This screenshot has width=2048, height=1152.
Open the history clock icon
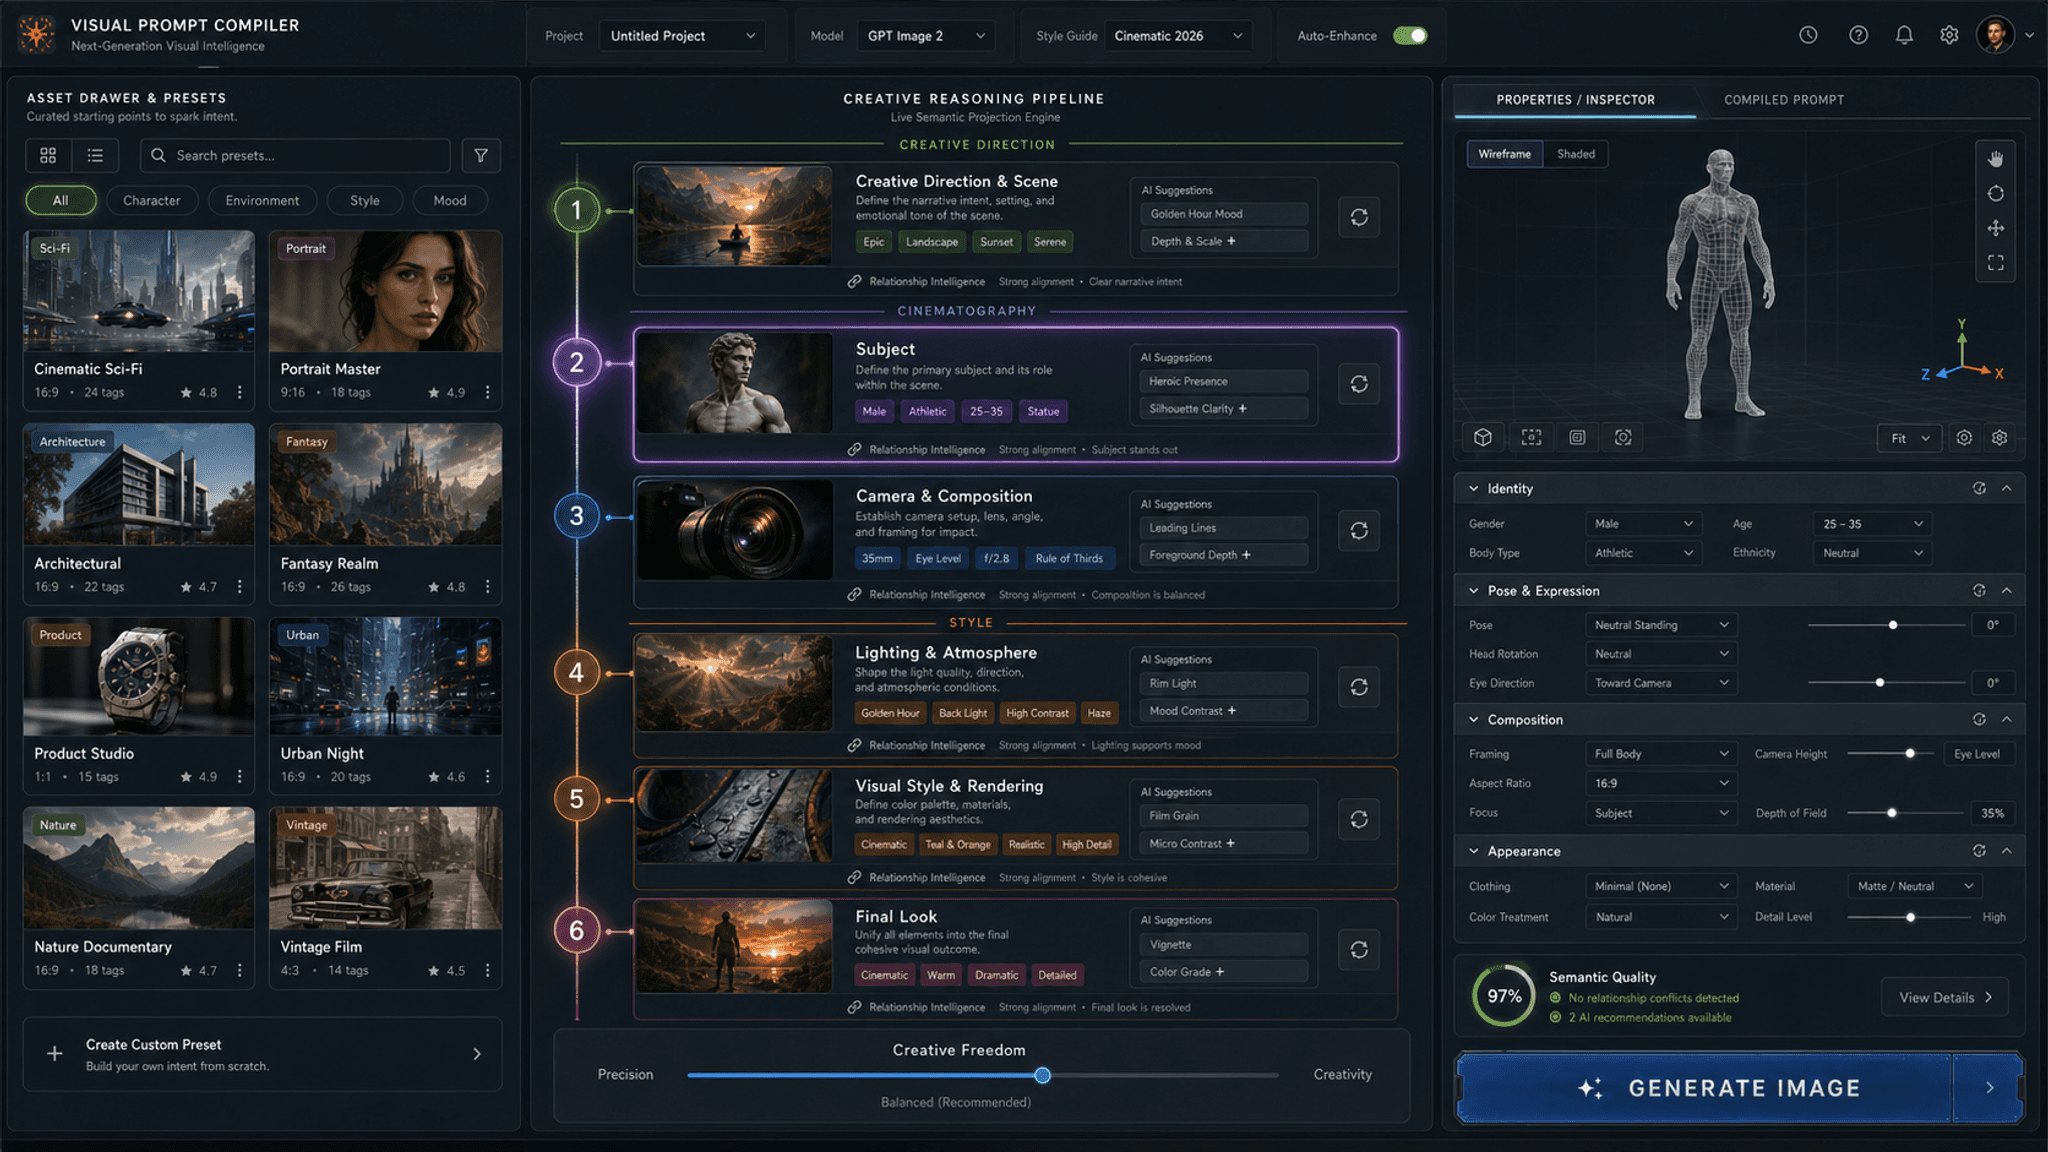point(1808,35)
